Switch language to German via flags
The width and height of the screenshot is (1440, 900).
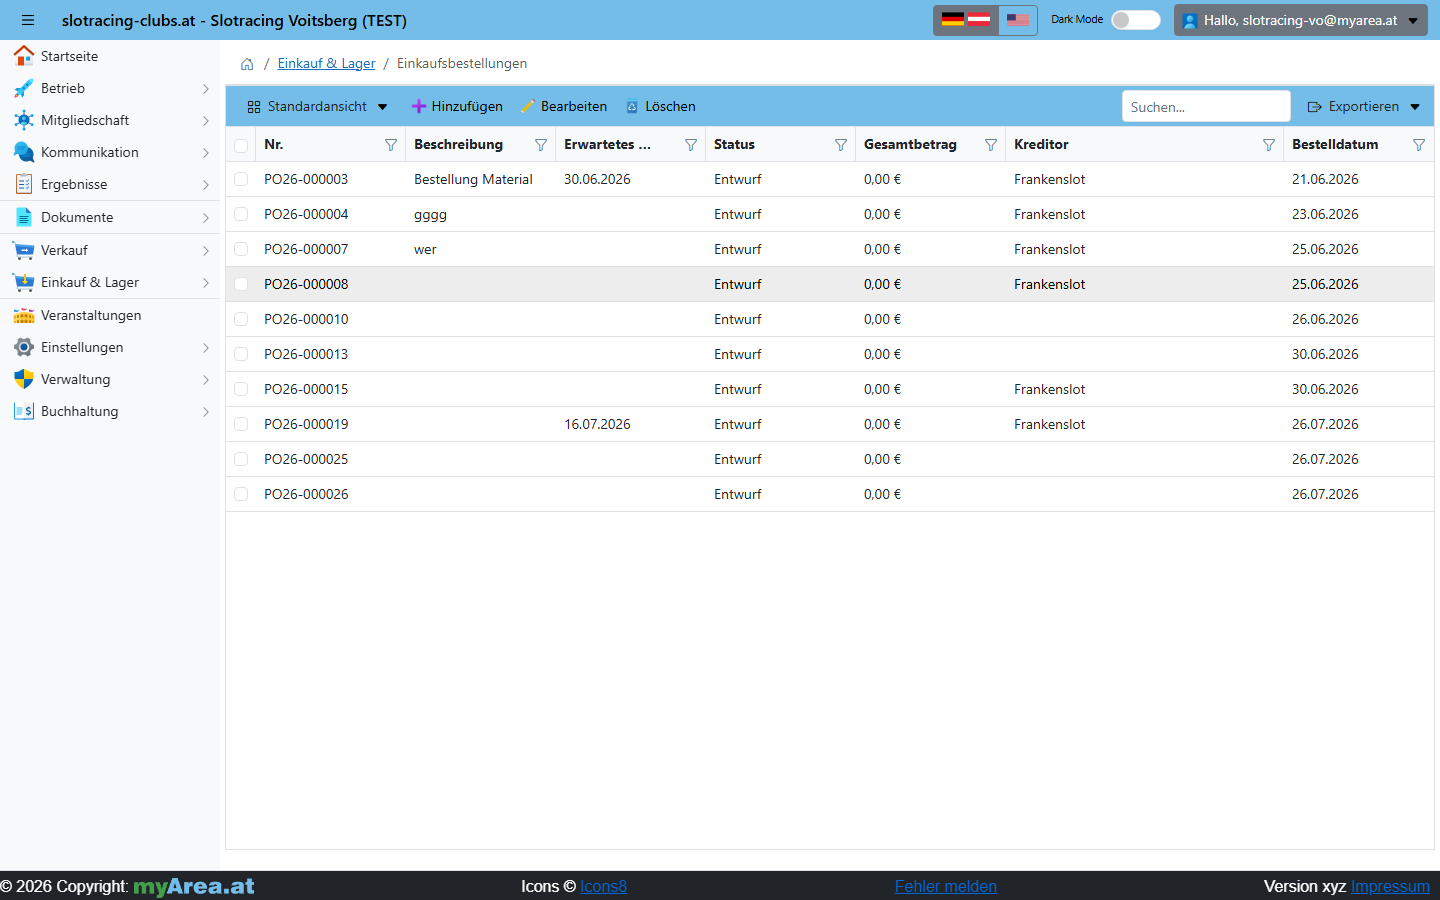pos(966,20)
